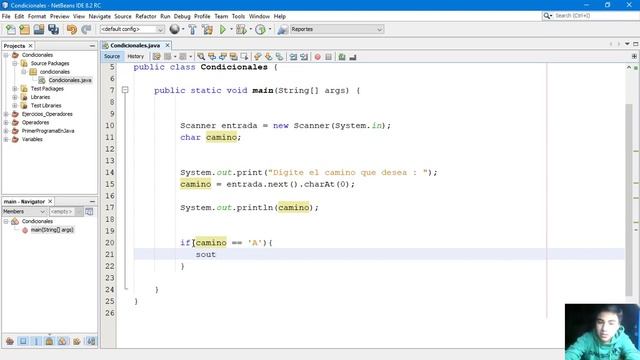
Task: Select the Condicionales.java editor tab
Action: [135, 45]
